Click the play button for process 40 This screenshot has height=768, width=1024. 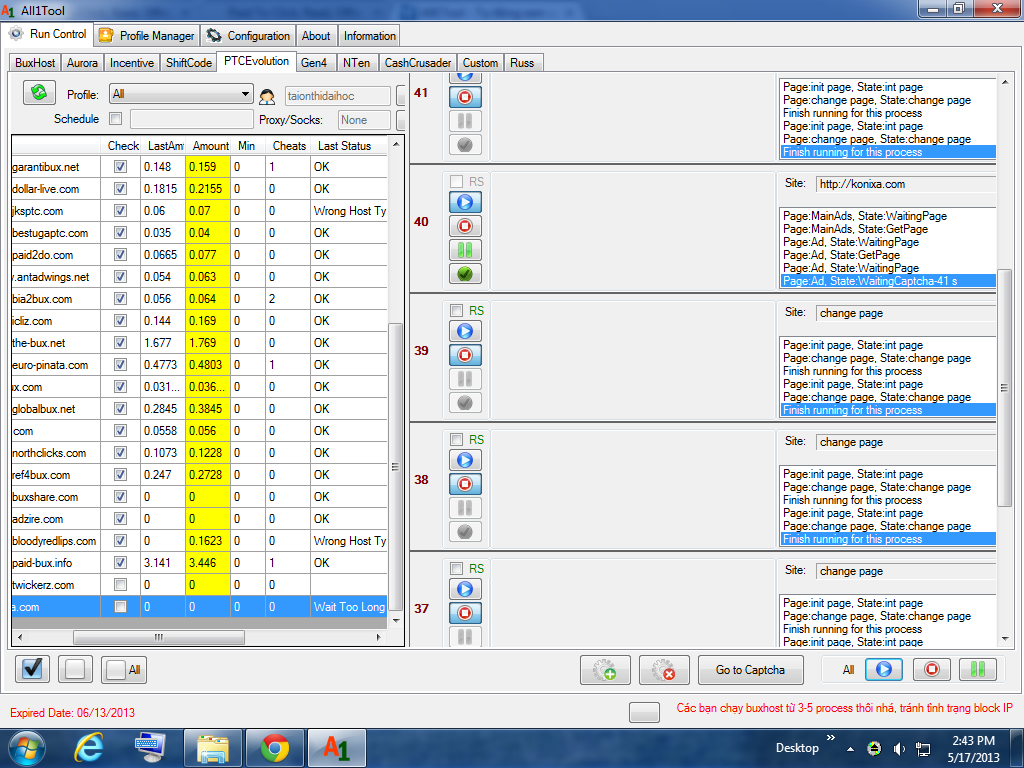(x=465, y=202)
